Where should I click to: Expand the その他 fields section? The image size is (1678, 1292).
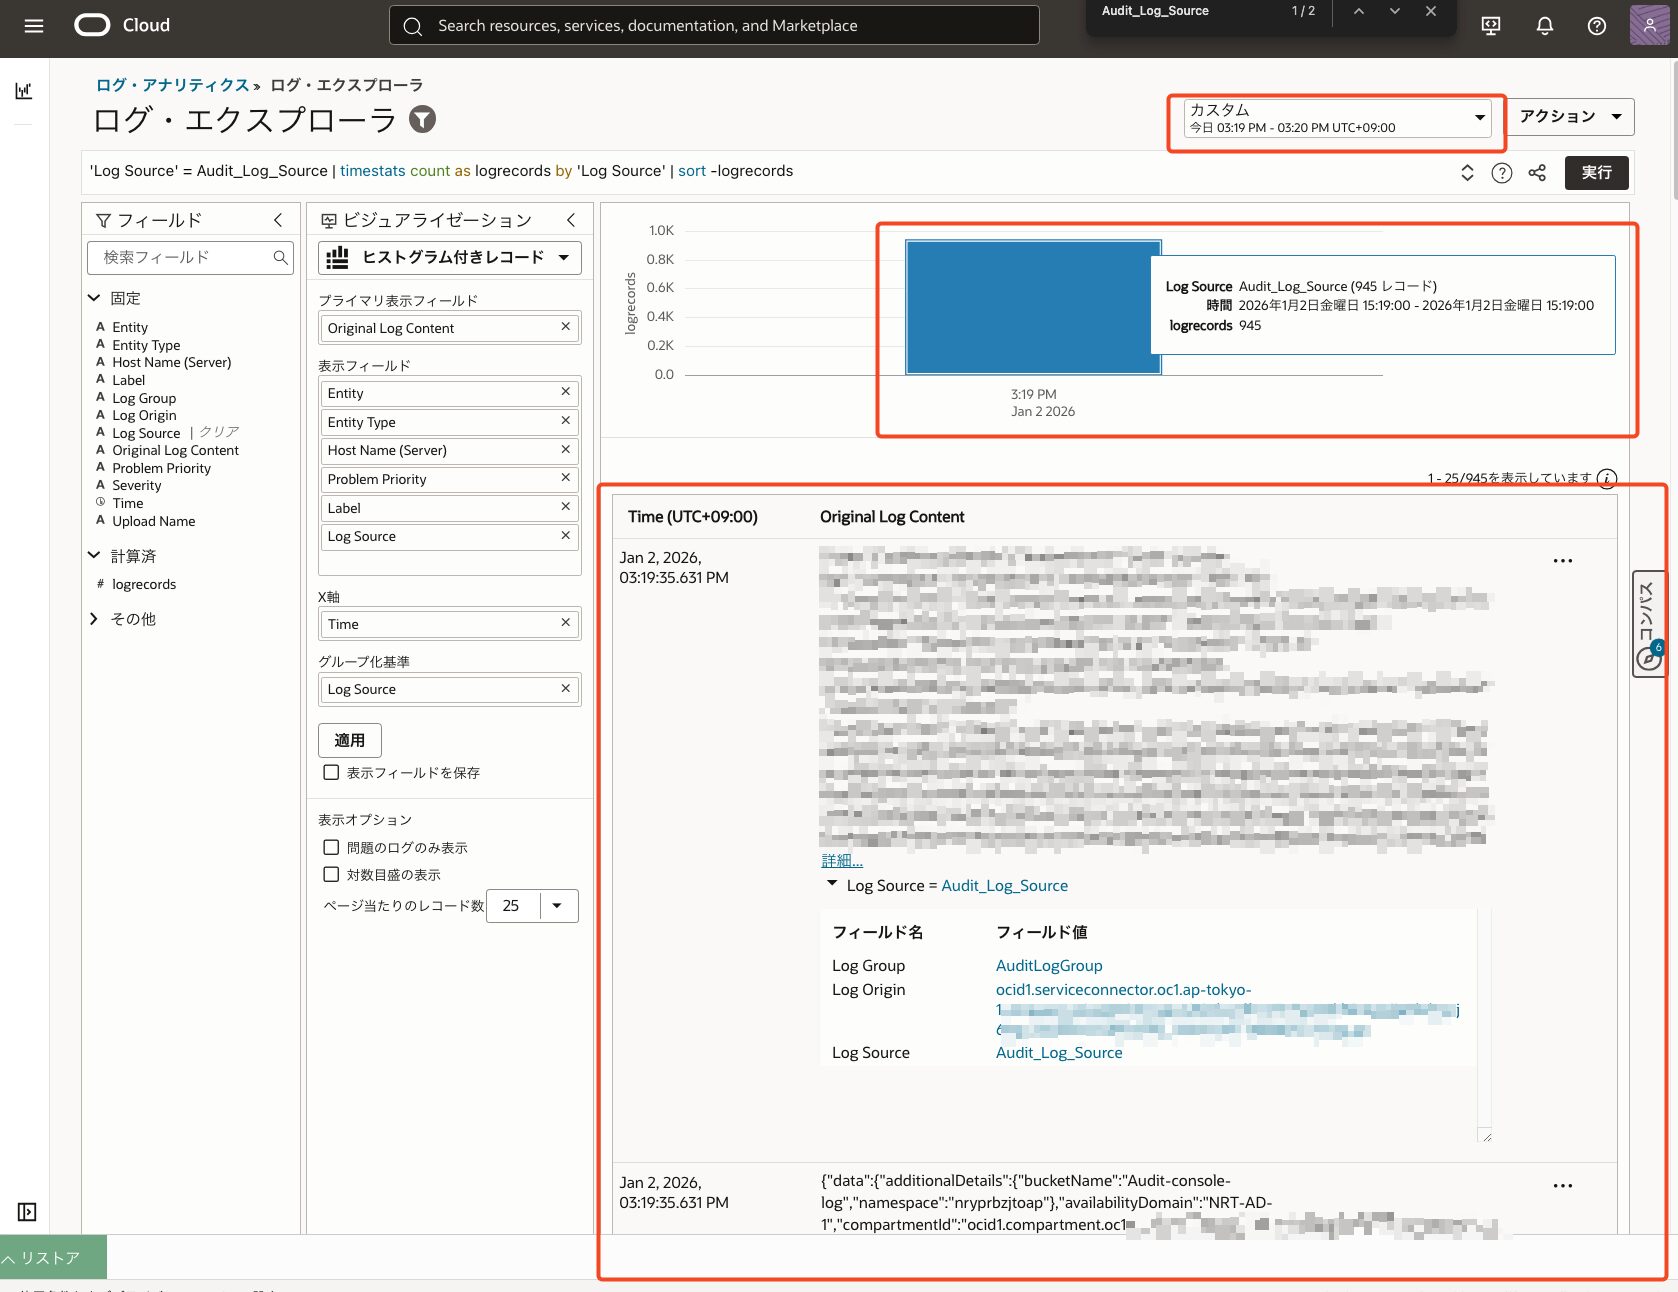click(x=94, y=619)
